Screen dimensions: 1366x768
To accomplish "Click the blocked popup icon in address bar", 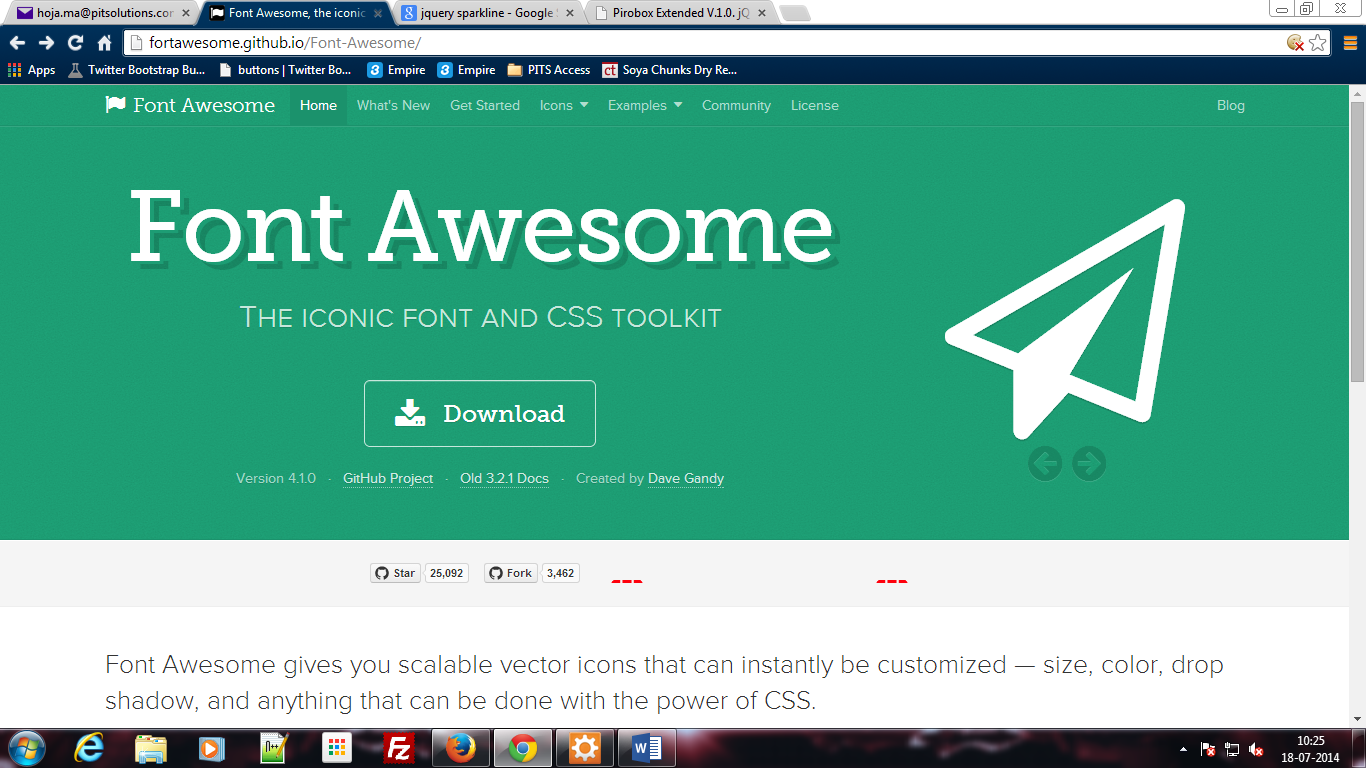I will [1295, 43].
